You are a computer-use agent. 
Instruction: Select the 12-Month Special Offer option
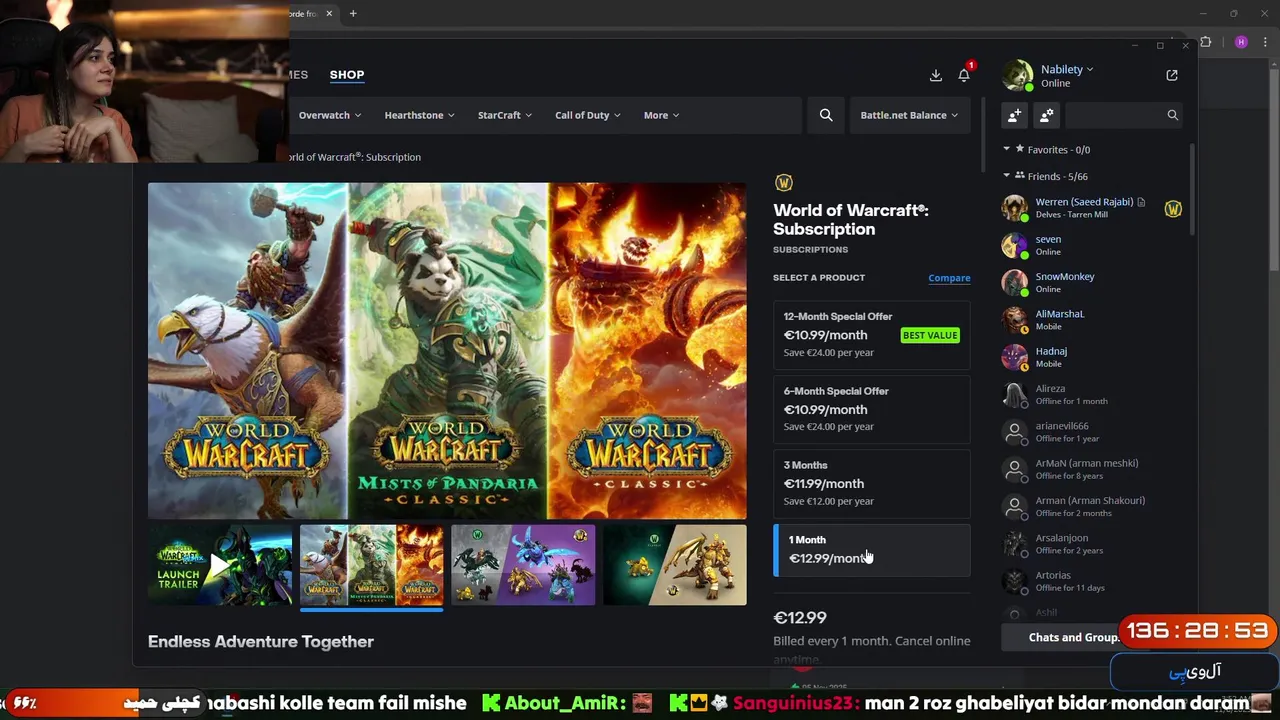[x=872, y=334]
